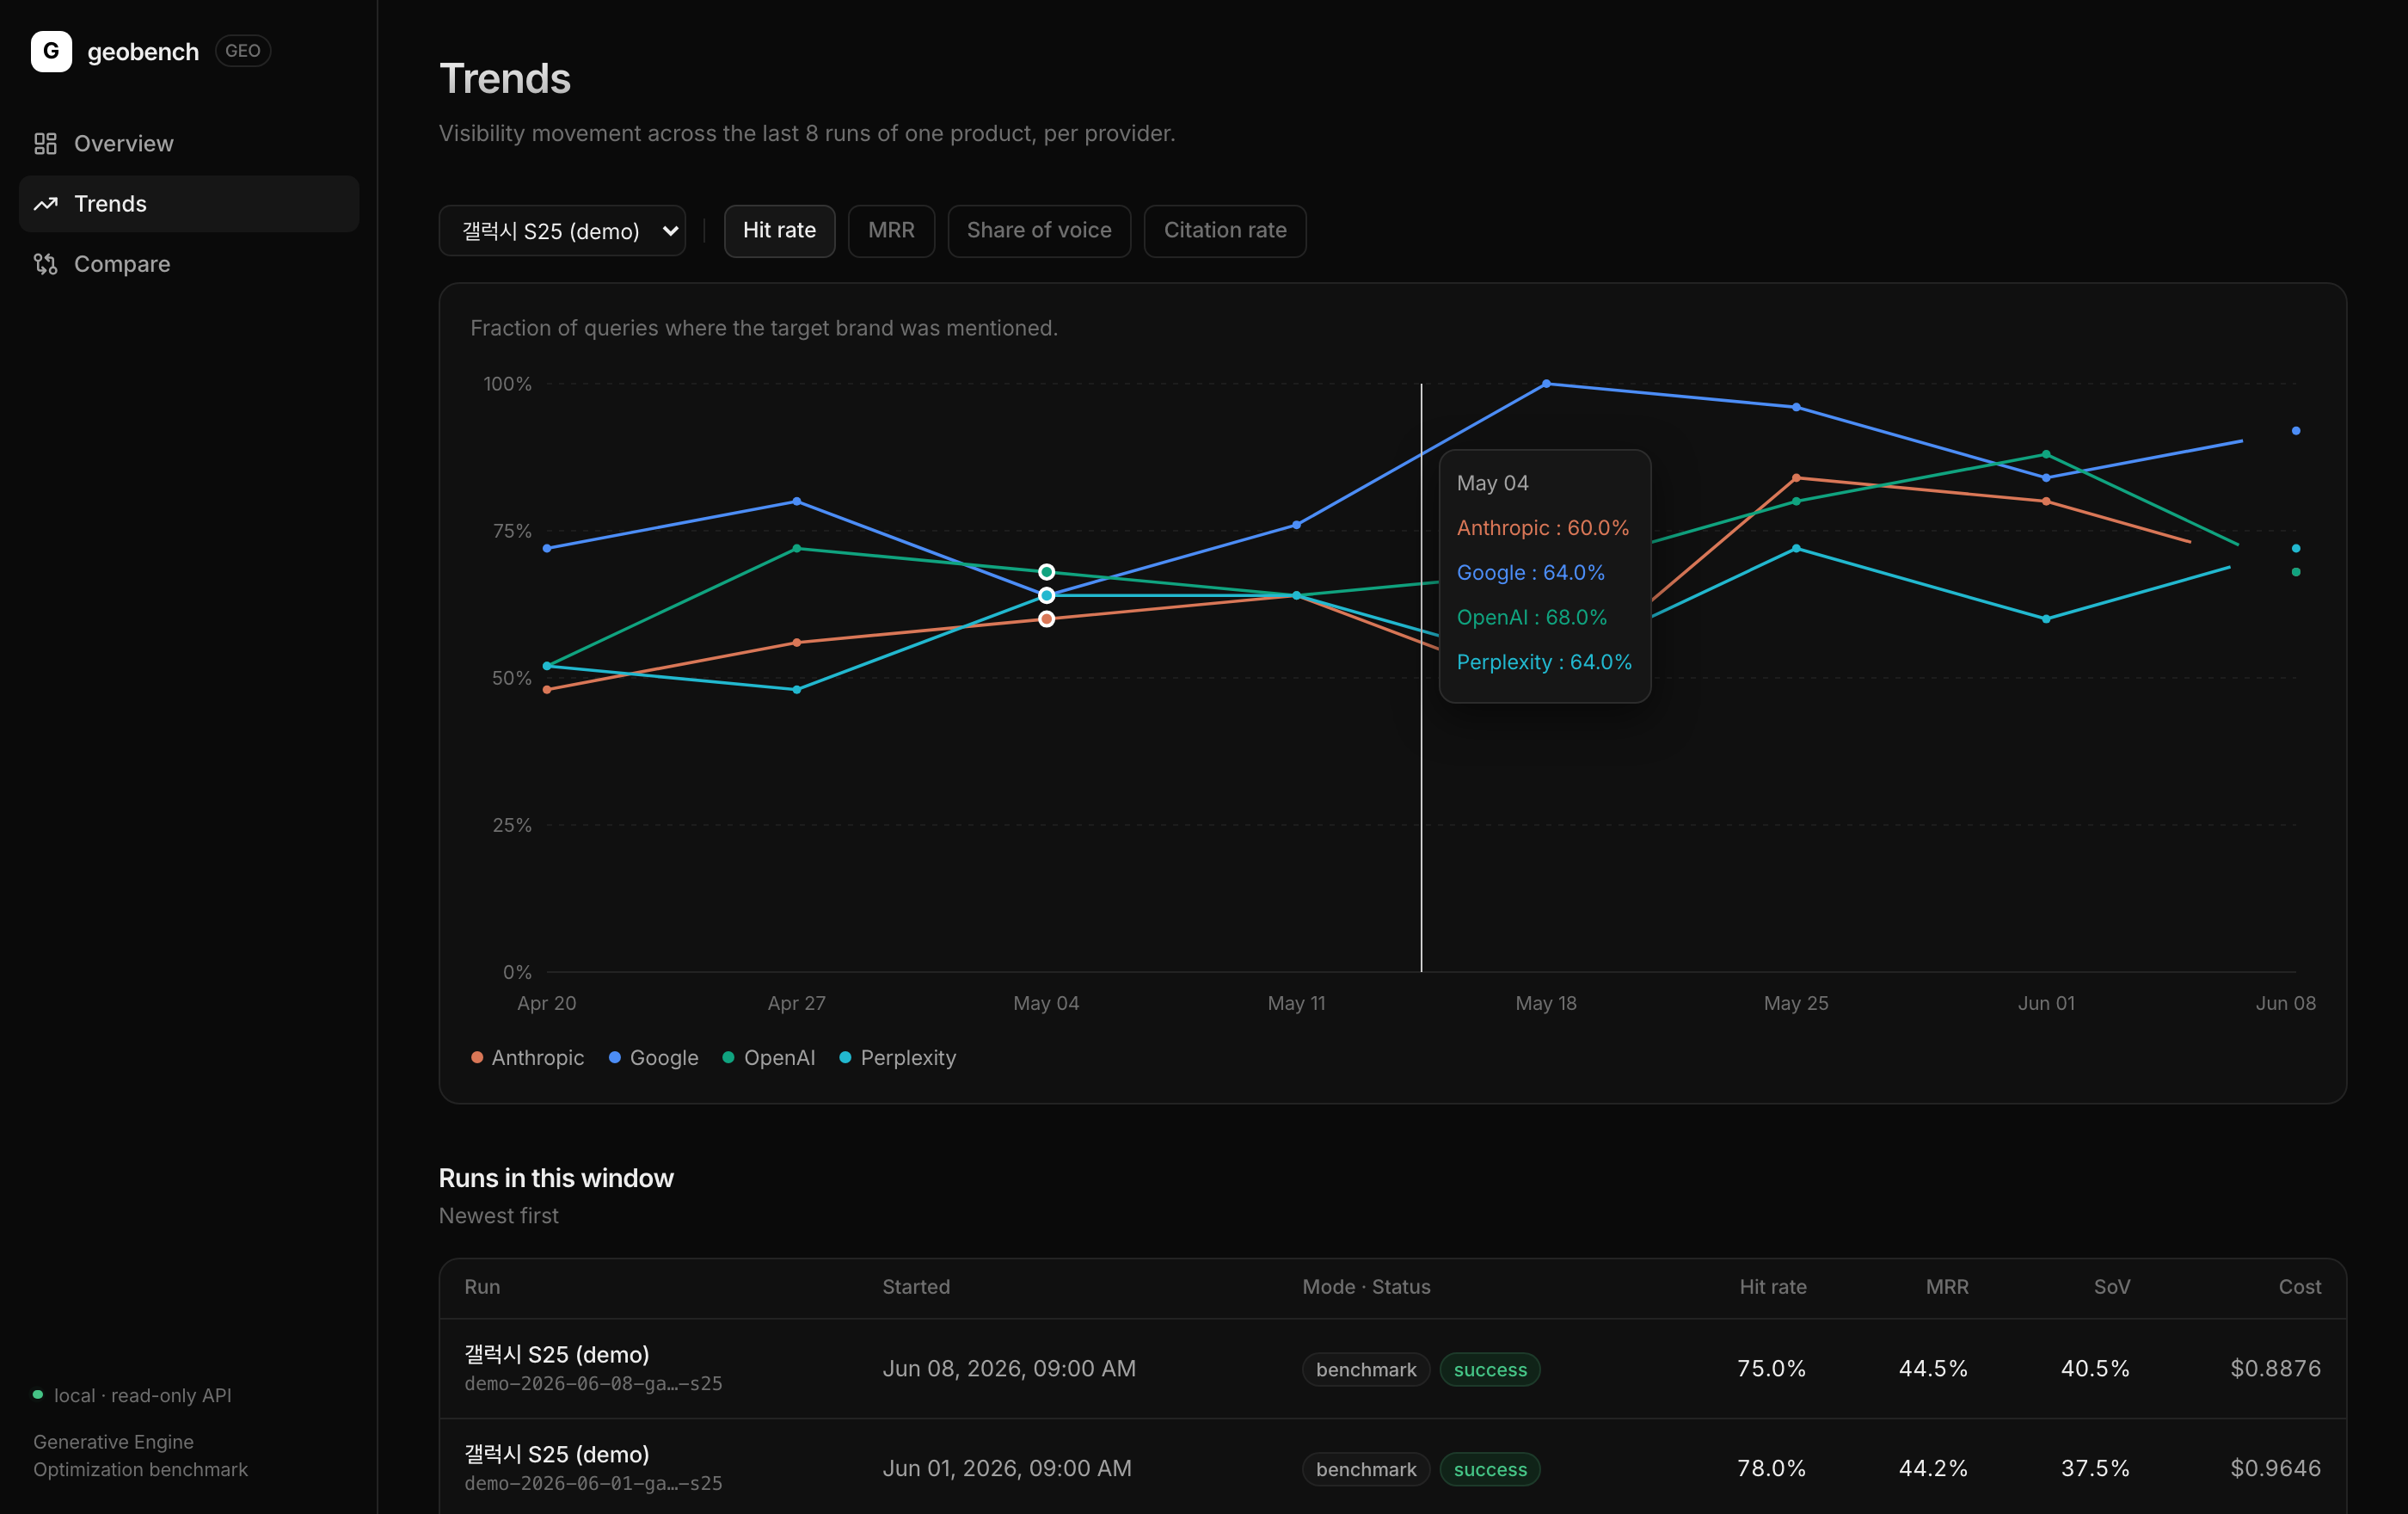Click the OpenAI data point on Jun 01

click(x=2046, y=454)
